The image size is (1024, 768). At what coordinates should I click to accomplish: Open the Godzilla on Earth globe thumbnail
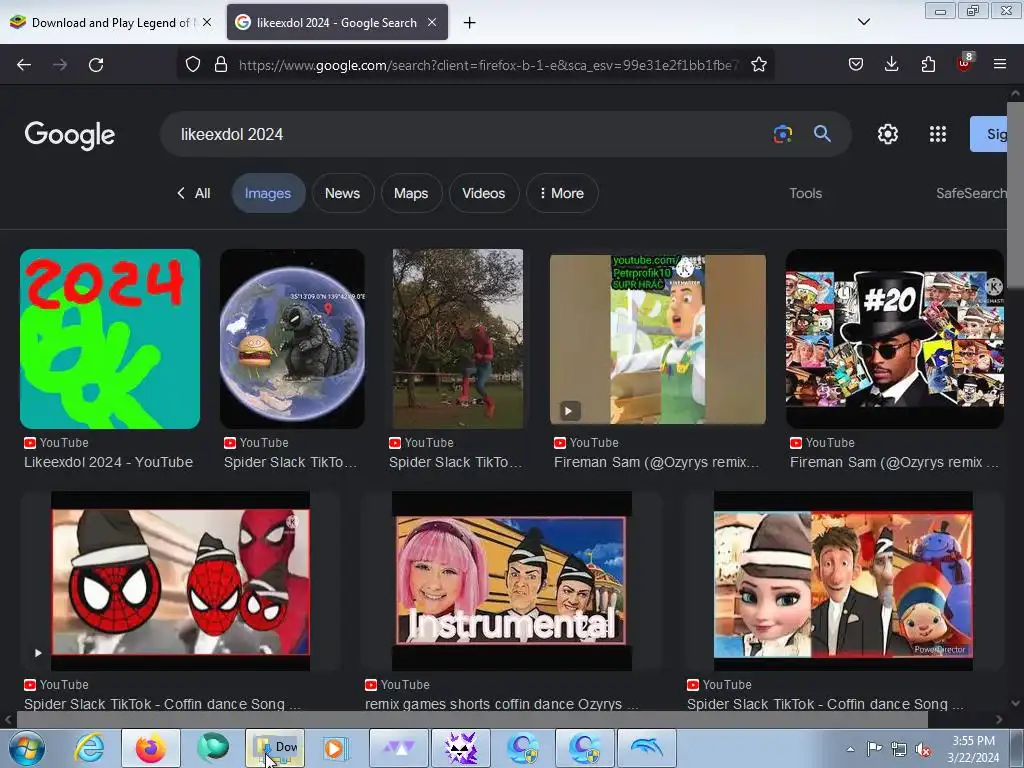tap(293, 338)
